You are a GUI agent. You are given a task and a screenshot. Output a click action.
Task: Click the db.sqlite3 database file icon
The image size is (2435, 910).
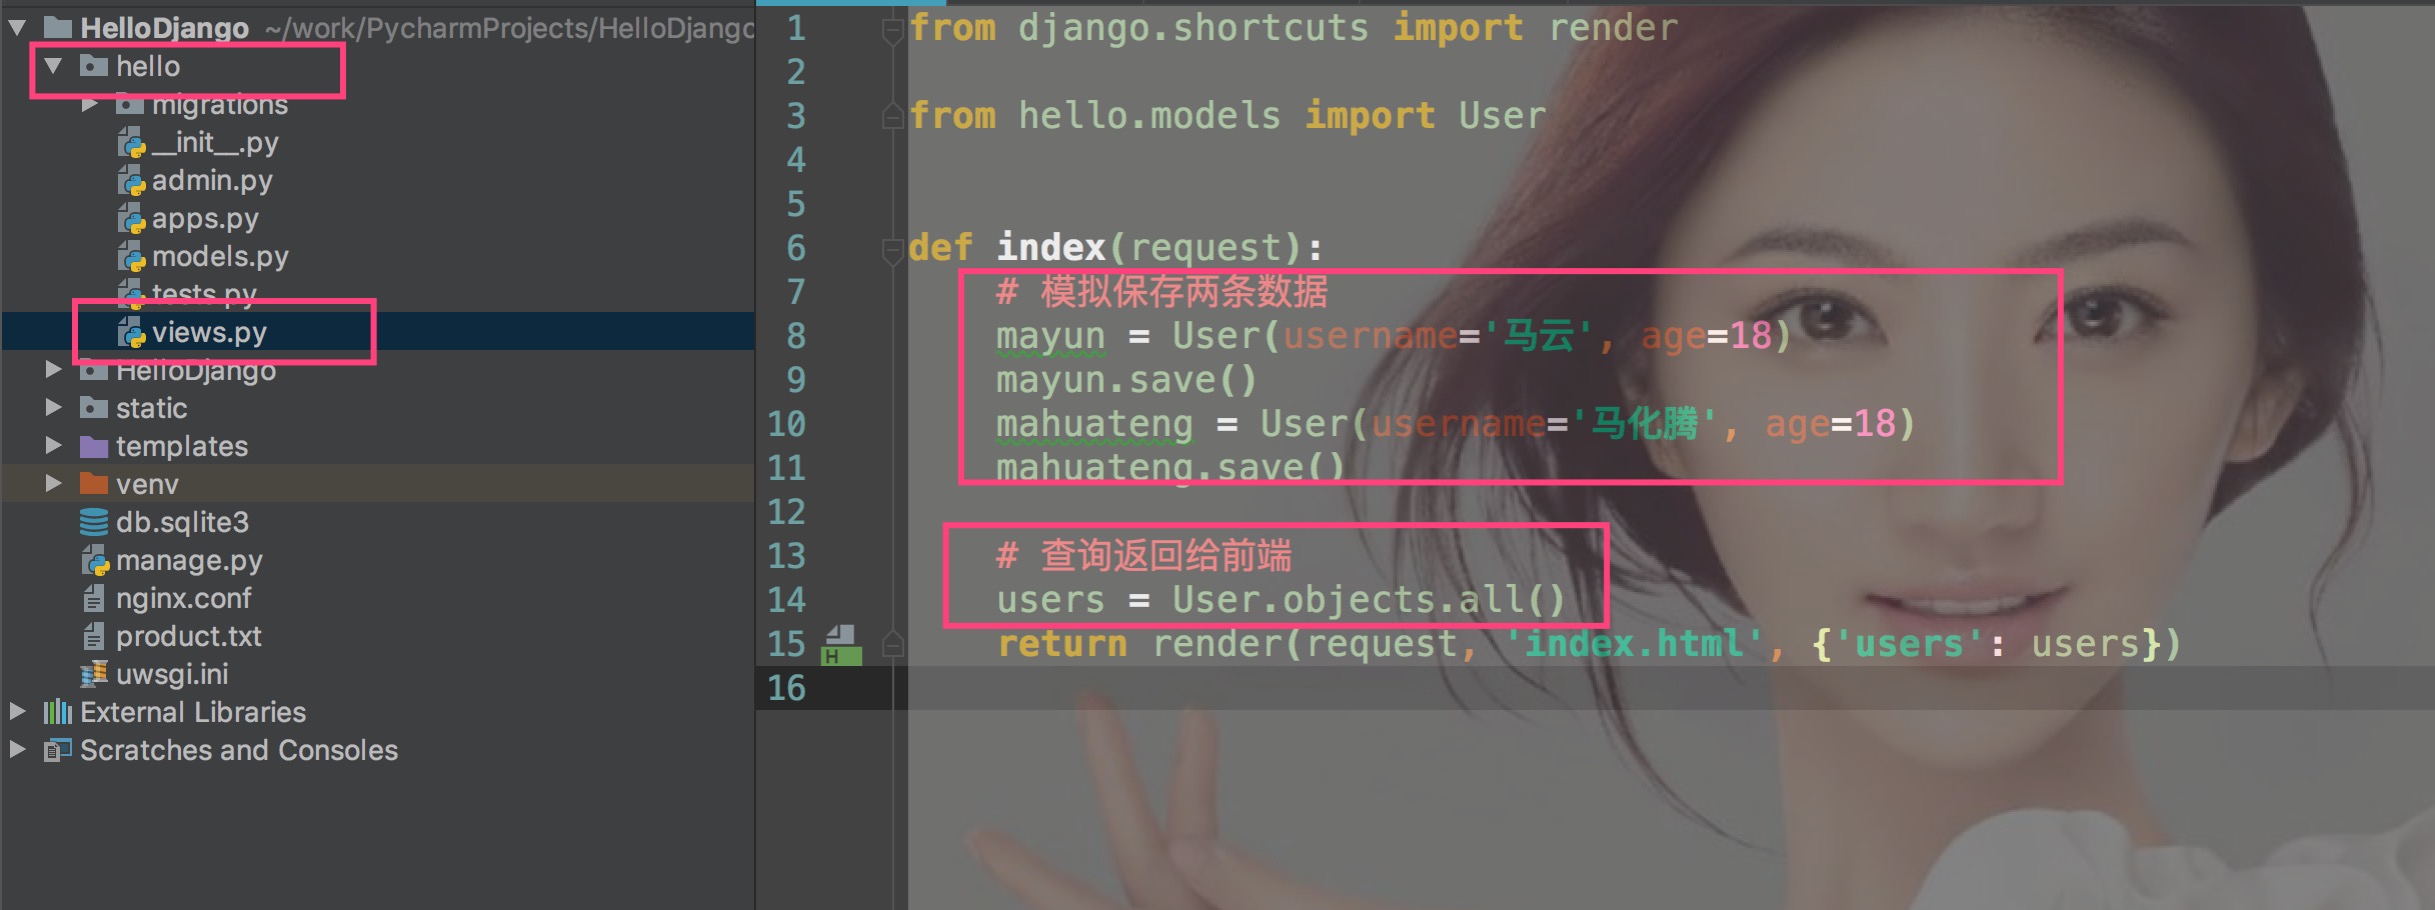click(x=94, y=522)
